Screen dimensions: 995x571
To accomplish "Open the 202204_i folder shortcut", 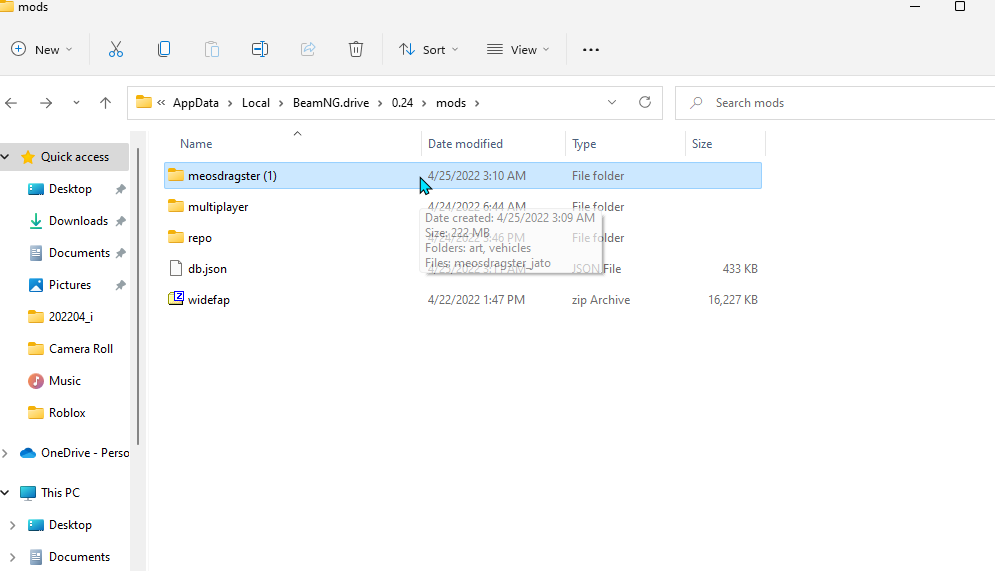I will [70, 317].
